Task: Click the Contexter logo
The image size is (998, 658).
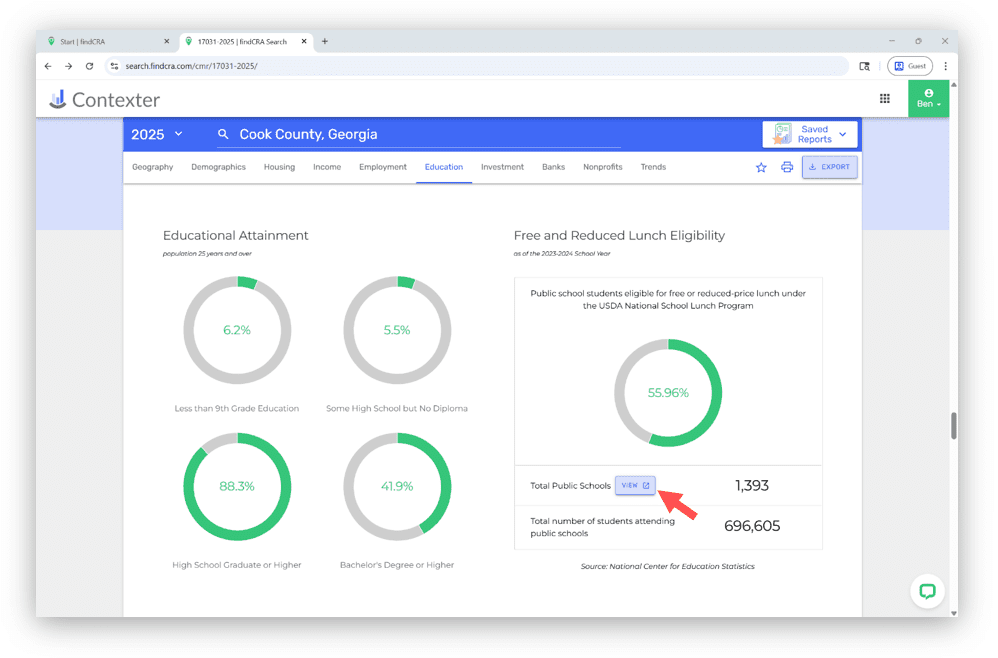Action: (x=105, y=99)
